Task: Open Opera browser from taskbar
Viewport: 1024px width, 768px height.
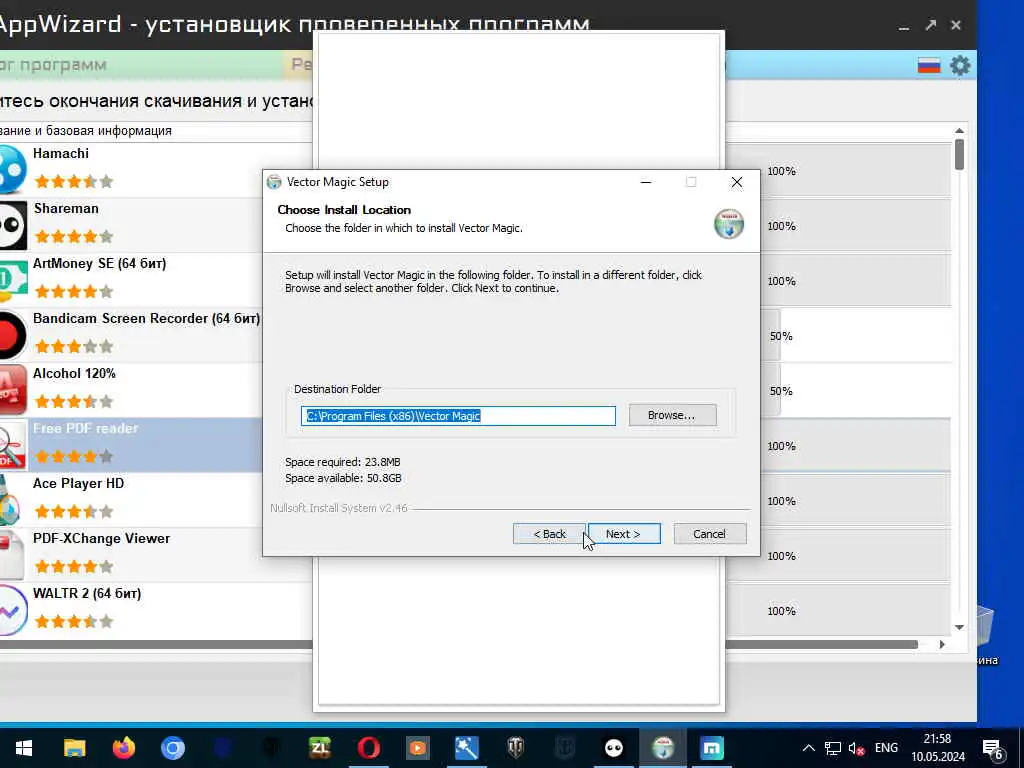Action: click(x=369, y=748)
